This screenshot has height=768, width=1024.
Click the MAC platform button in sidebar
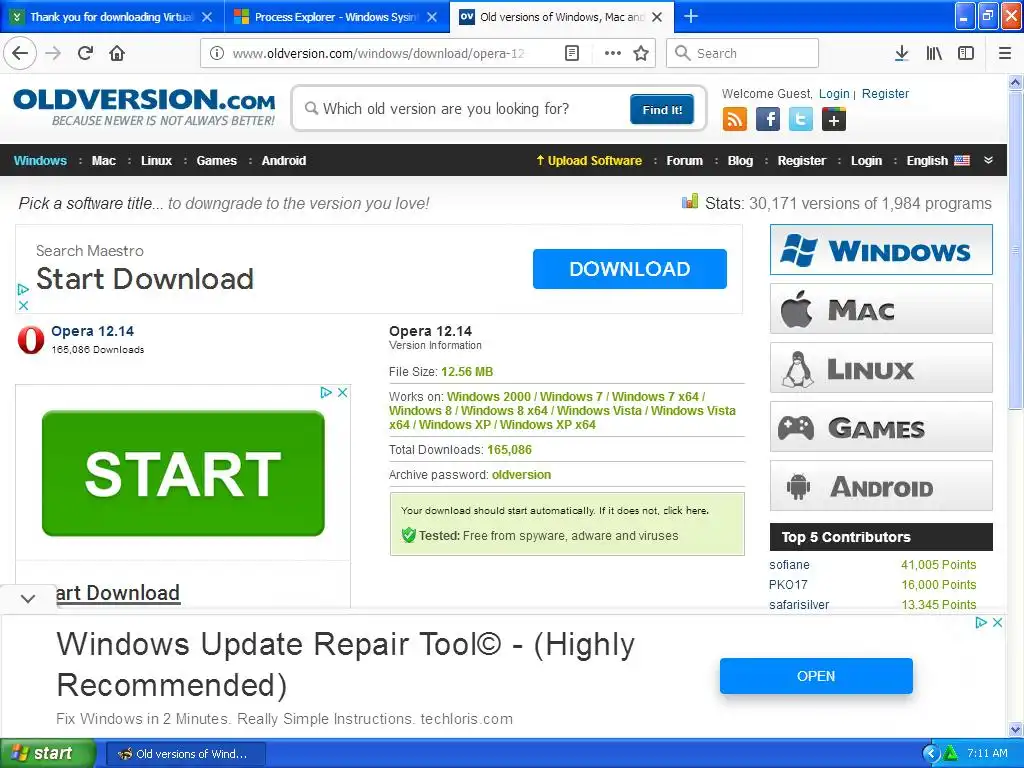click(x=881, y=308)
